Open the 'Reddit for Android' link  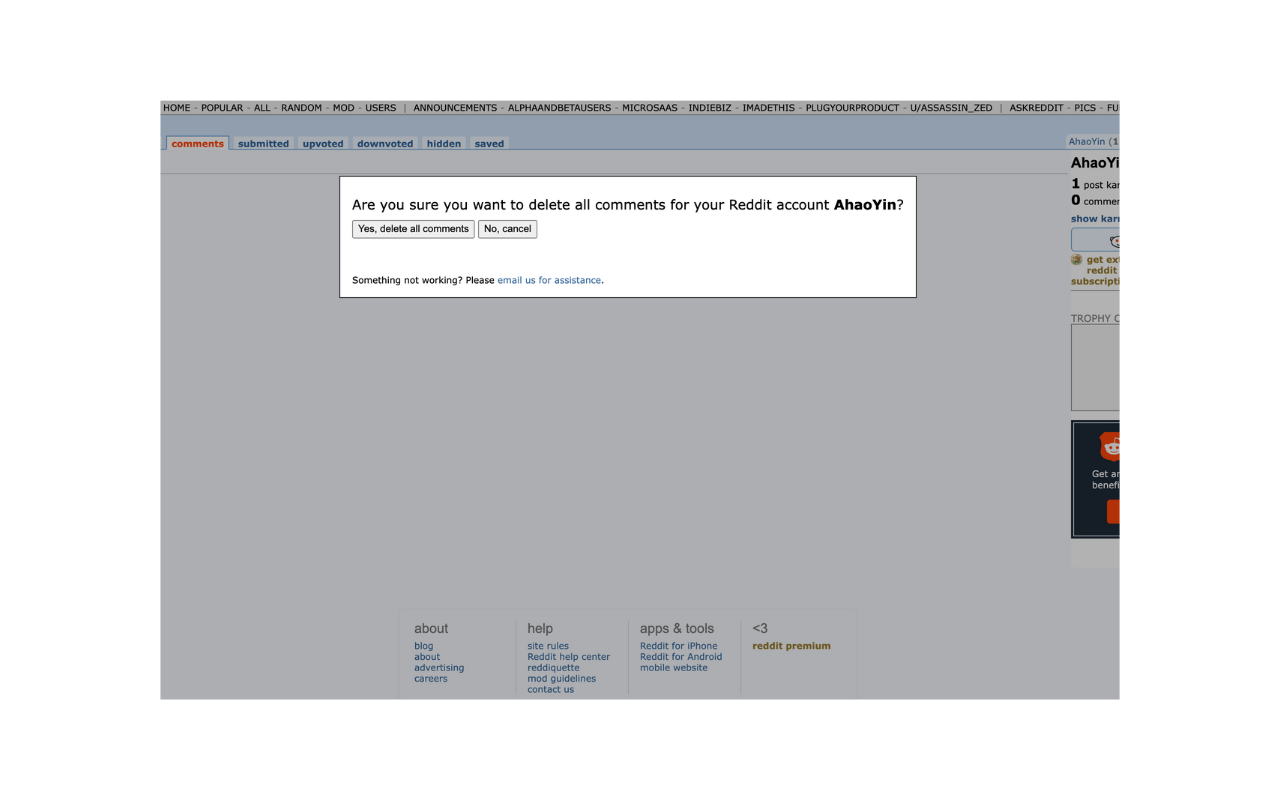681,657
